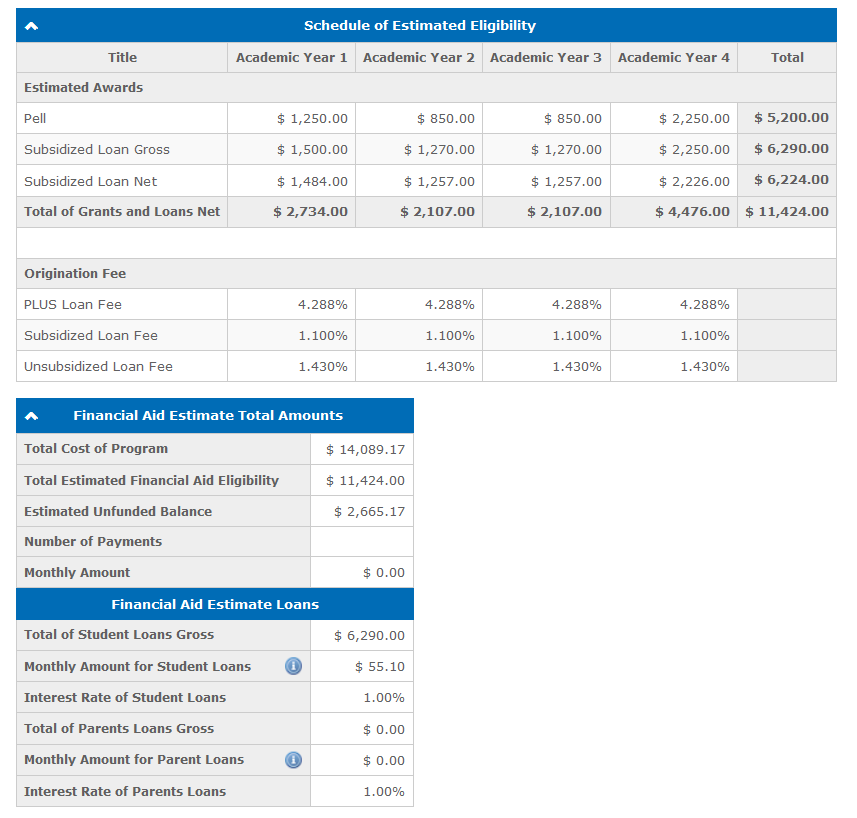Select the Academic Year 1 column header
Image resolution: width=857 pixels, height=818 pixels.
pos(291,57)
